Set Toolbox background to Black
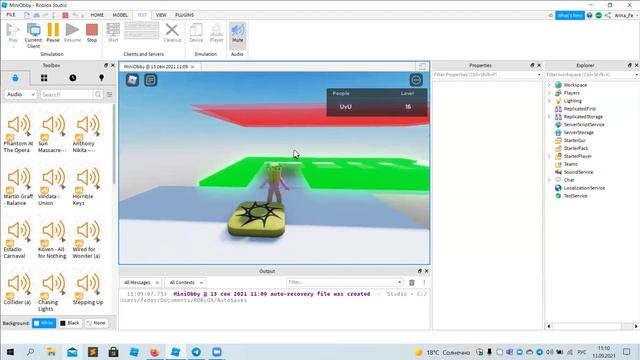The image size is (640, 360). point(70,323)
